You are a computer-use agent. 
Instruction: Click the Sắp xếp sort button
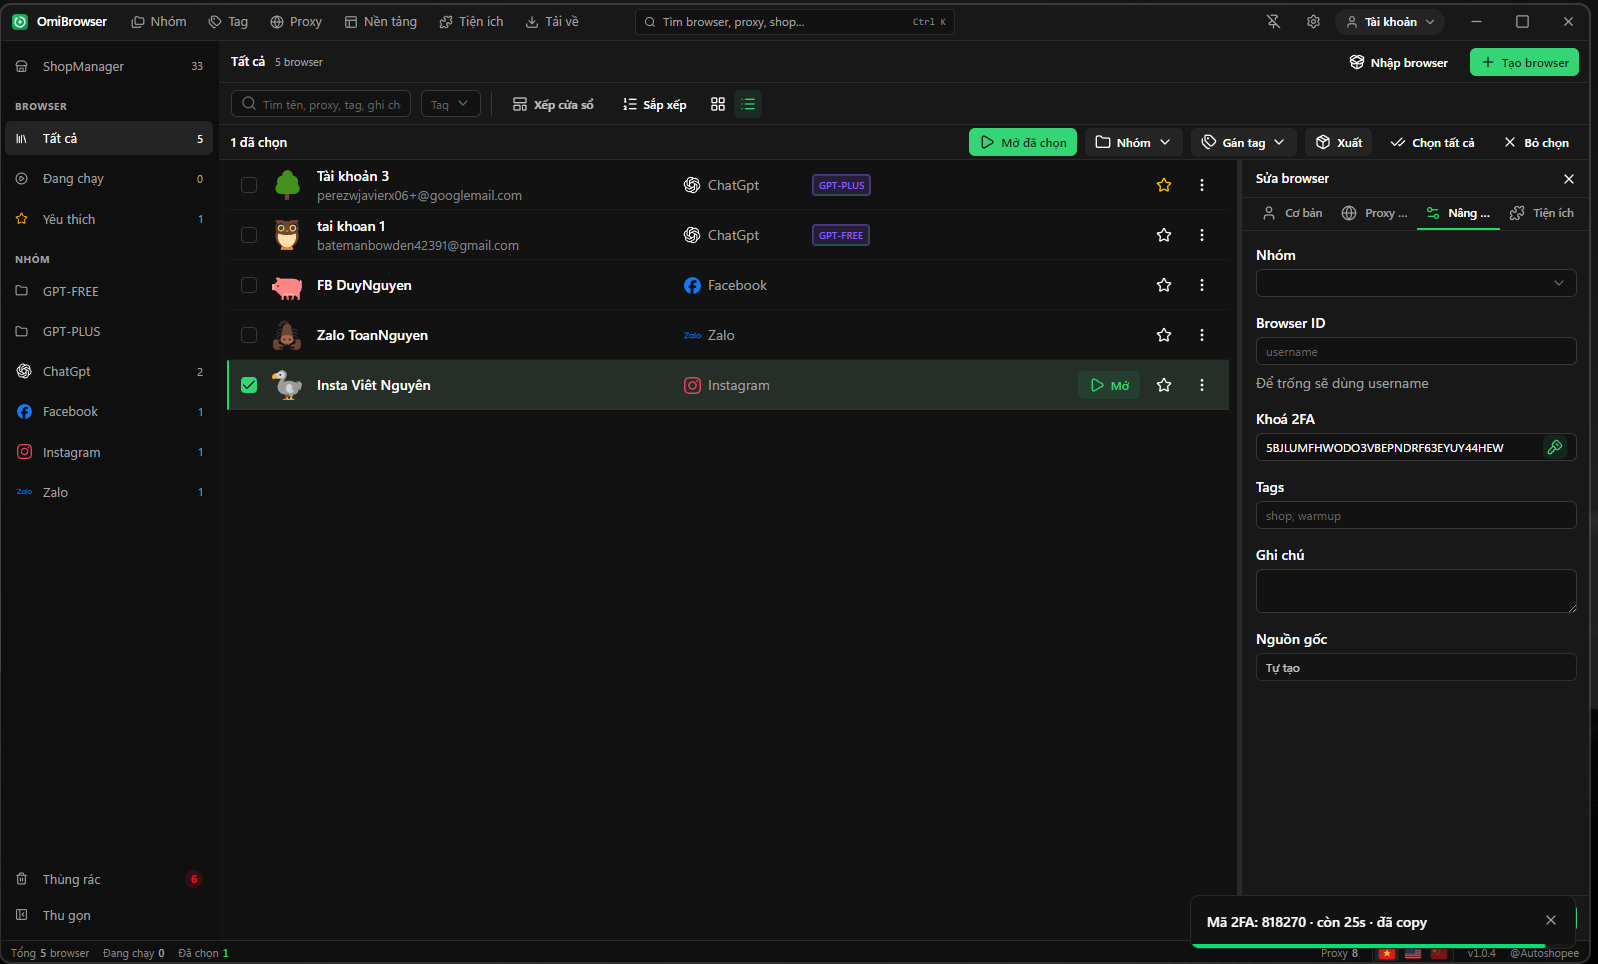655,104
